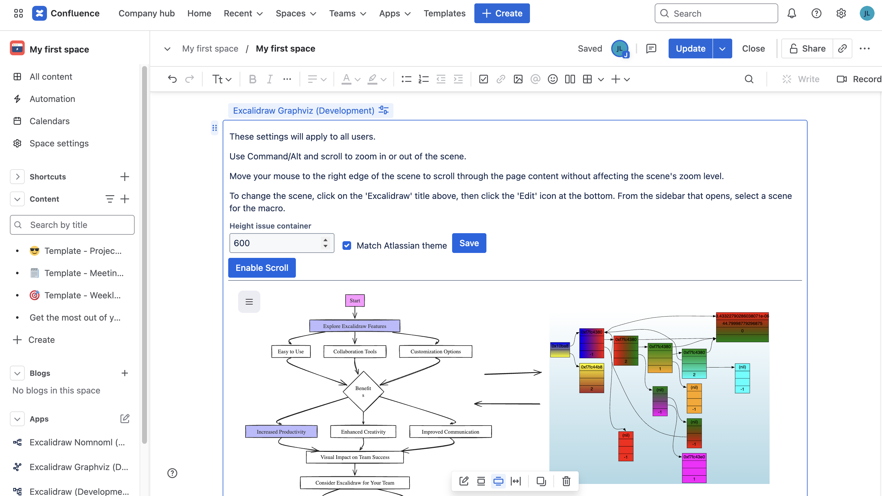Click the undo arrow in toolbar

point(172,79)
